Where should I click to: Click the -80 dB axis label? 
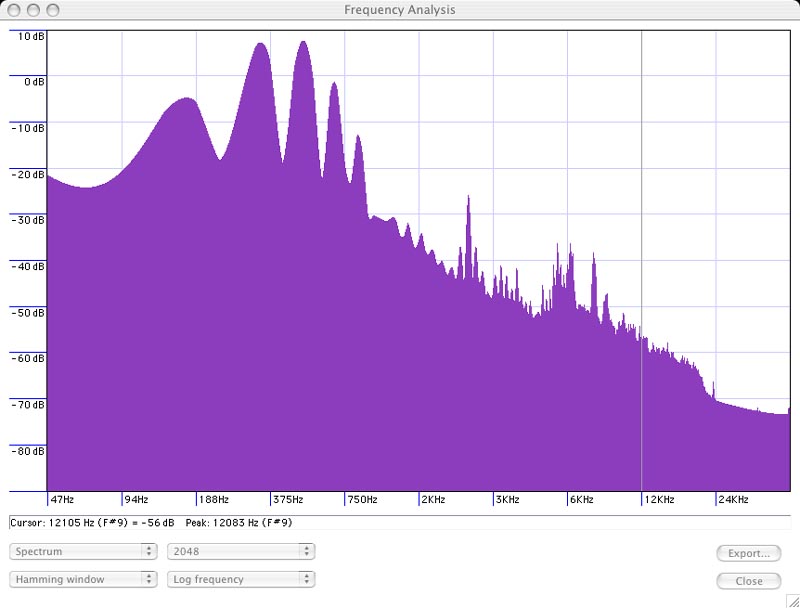(28, 451)
